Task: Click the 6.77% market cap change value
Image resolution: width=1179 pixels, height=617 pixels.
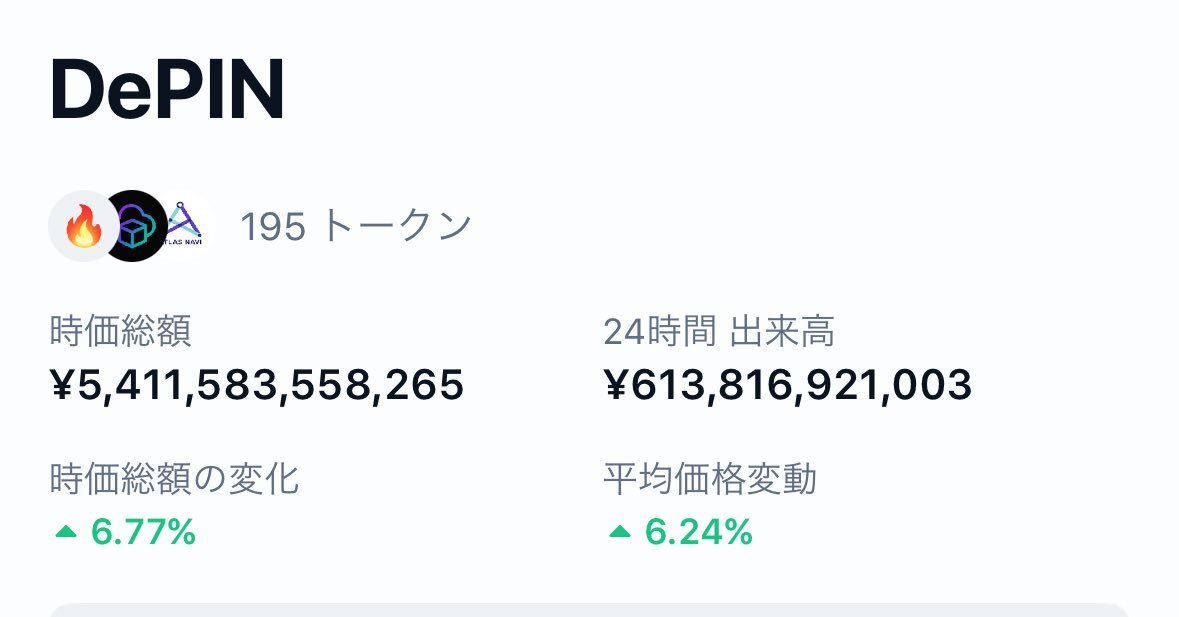Action: pos(144,532)
